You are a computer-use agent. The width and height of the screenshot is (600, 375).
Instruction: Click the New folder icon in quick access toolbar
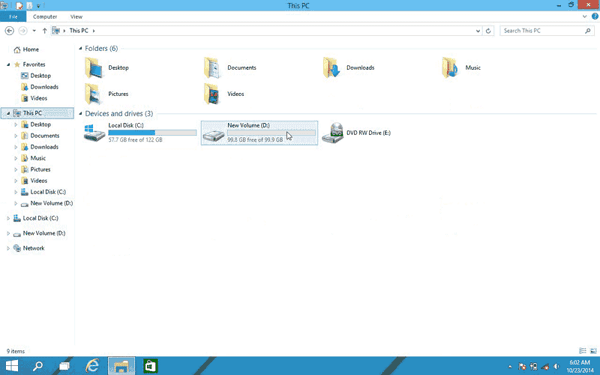click(29, 5)
